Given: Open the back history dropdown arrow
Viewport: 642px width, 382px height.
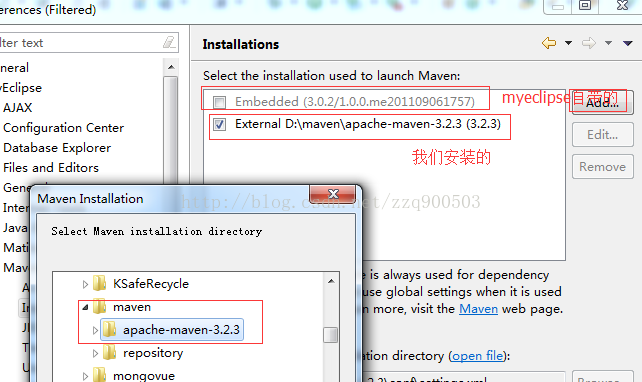Looking at the screenshot, I should click(568, 43).
